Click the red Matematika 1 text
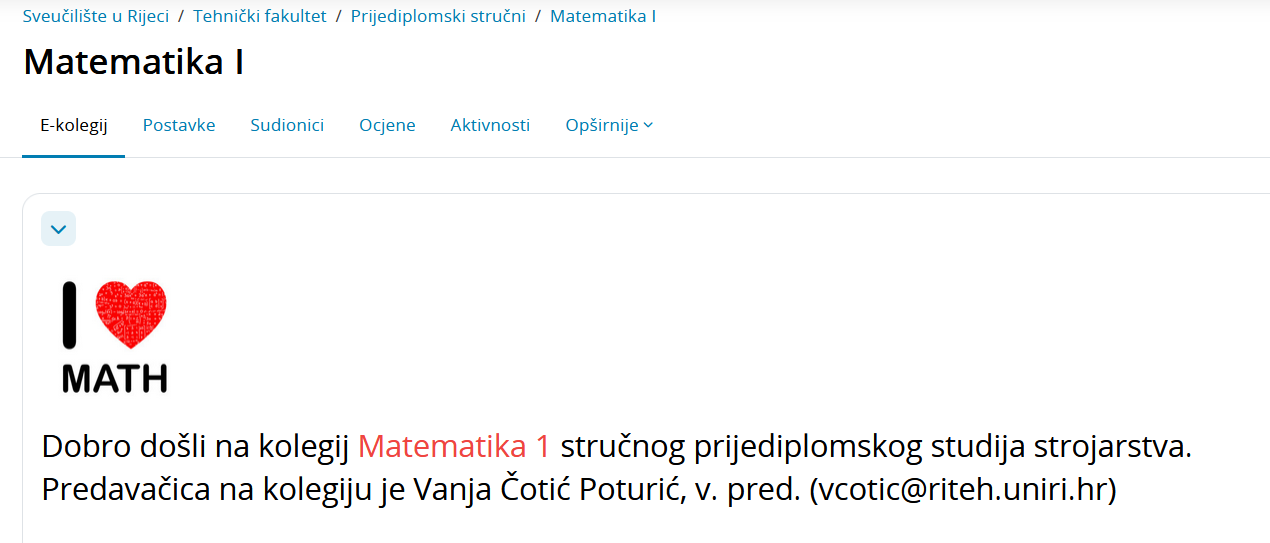The height and width of the screenshot is (543, 1270). point(454,447)
